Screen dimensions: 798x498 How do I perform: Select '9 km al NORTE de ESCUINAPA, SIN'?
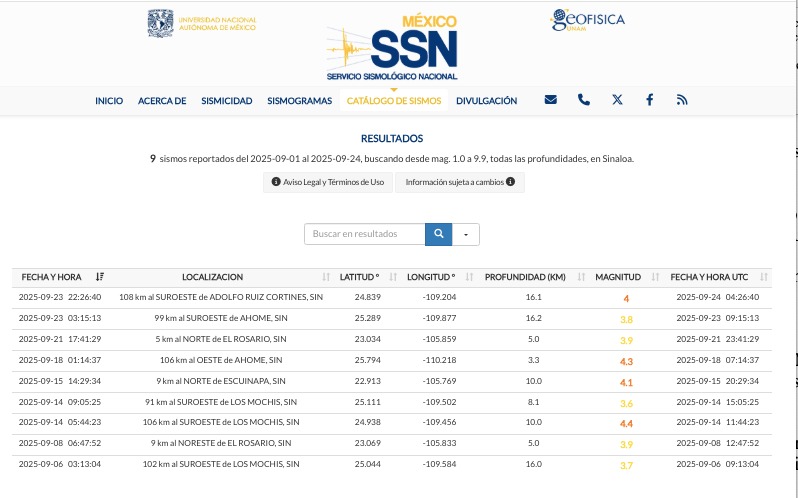click(x=221, y=381)
